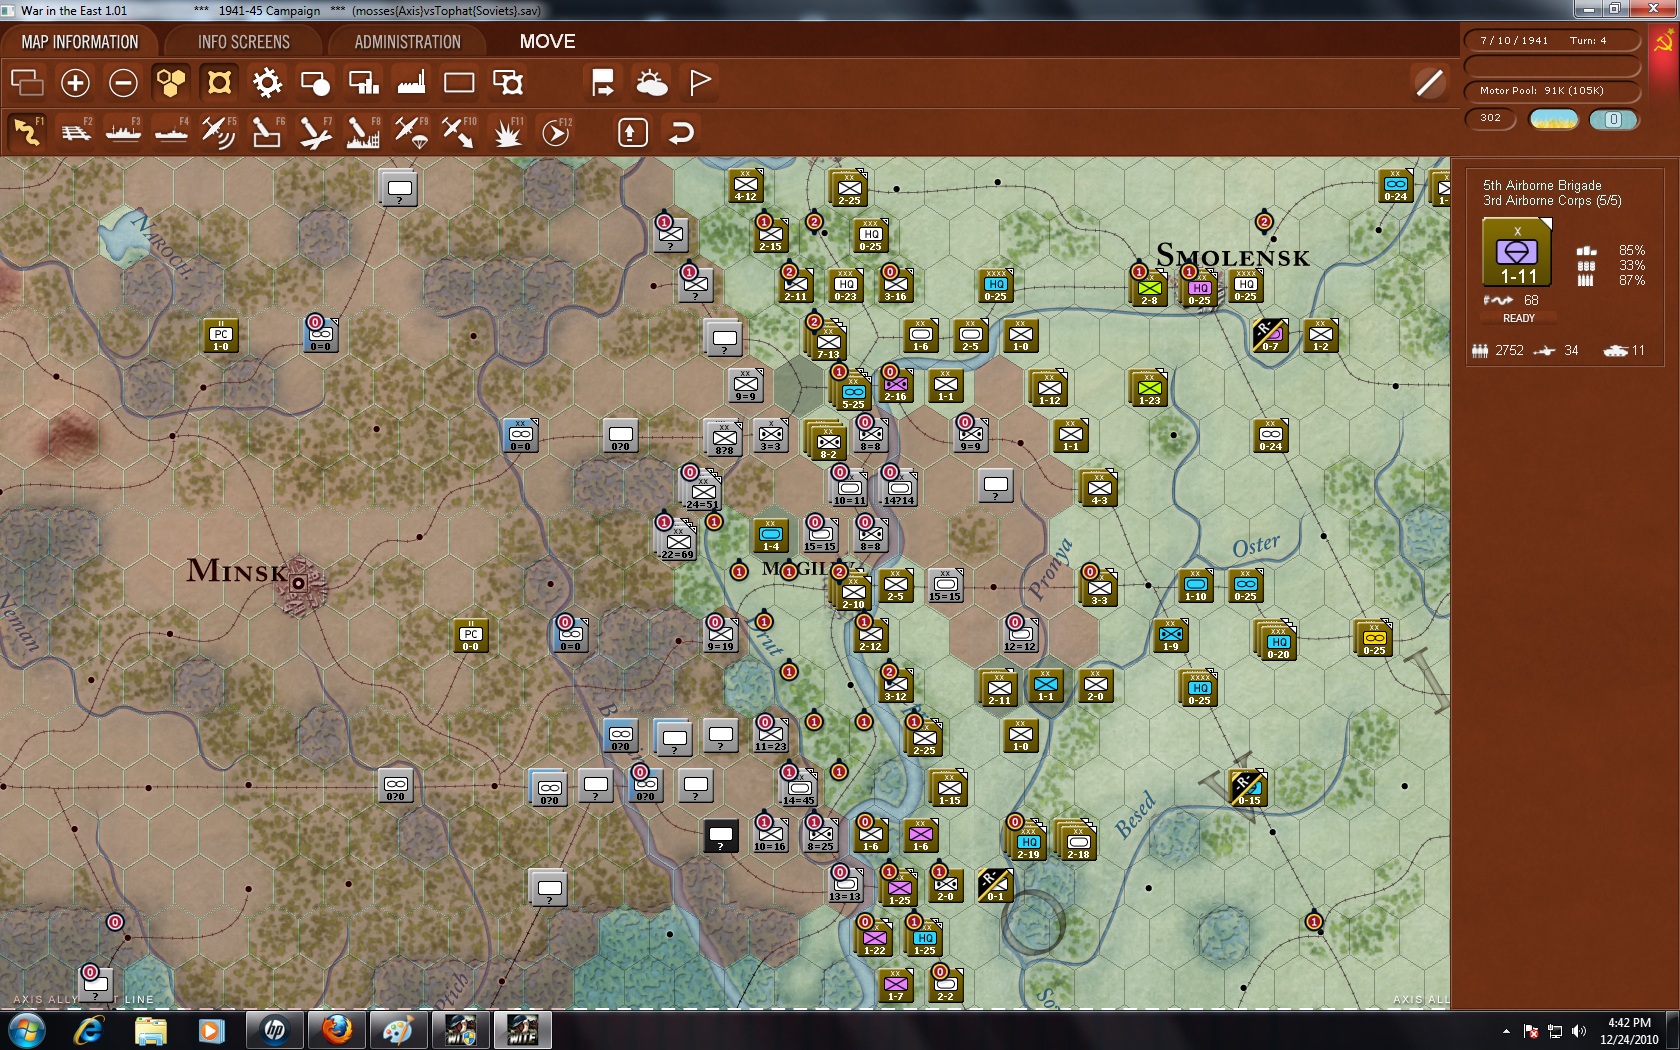The height and width of the screenshot is (1050, 1680).
Task: Click the READY status text
Action: point(1518,318)
